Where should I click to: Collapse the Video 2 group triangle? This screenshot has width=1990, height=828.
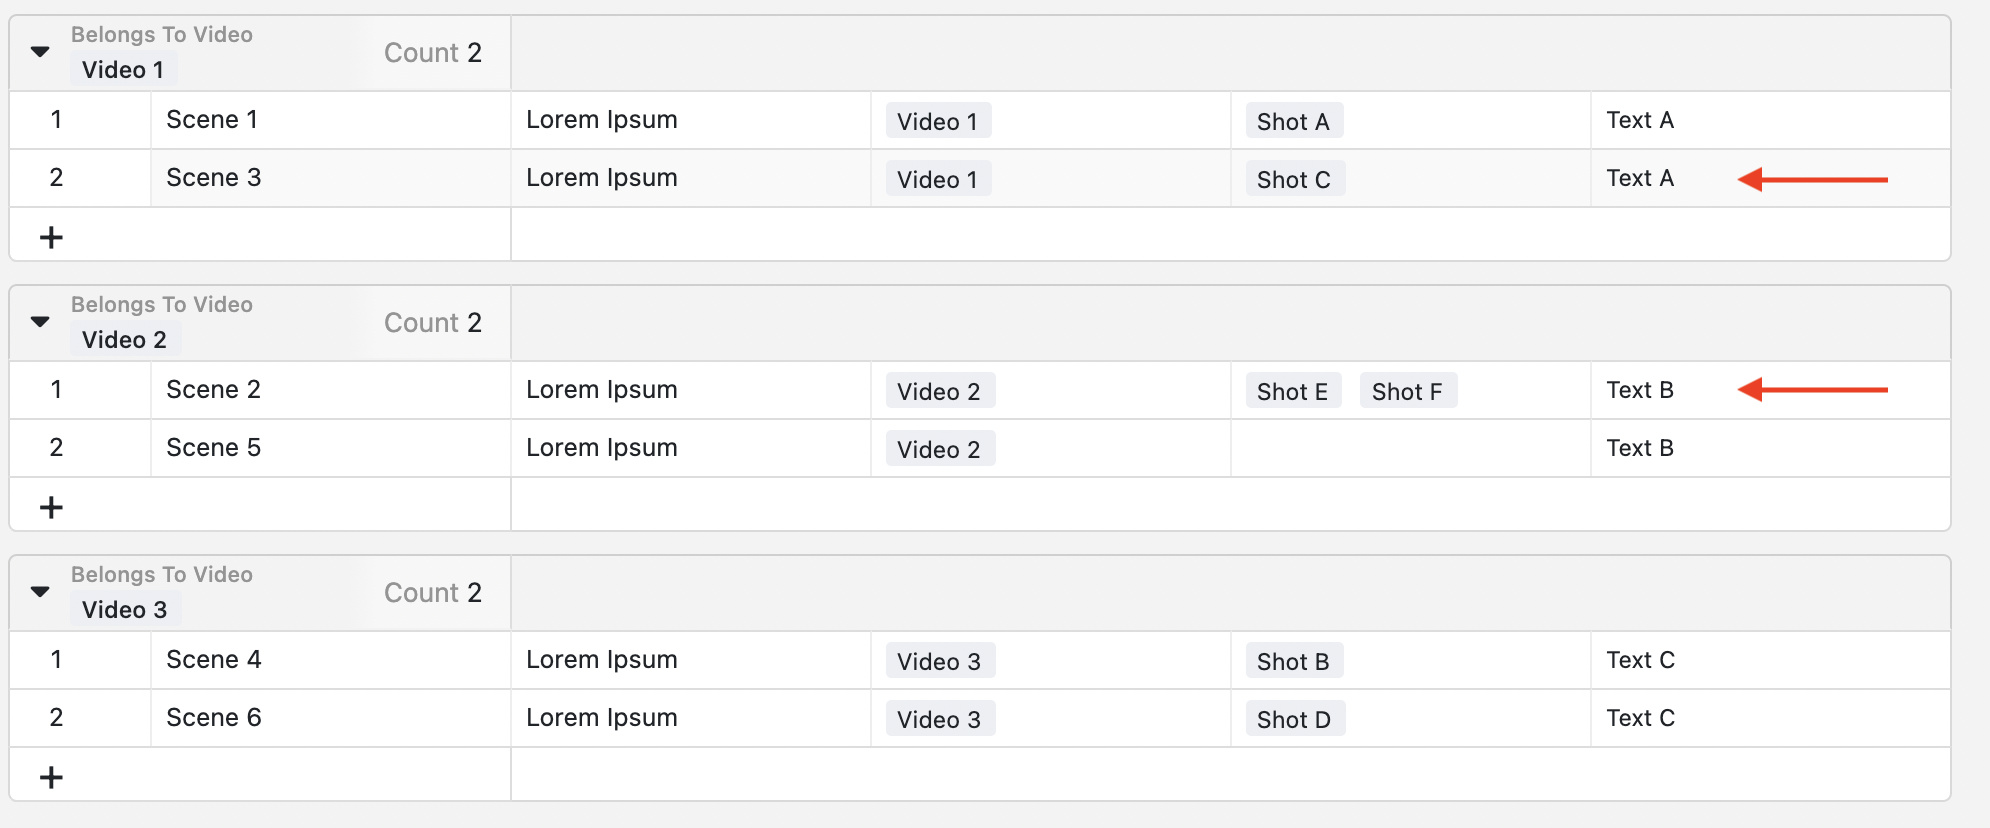tap(40, 321)
